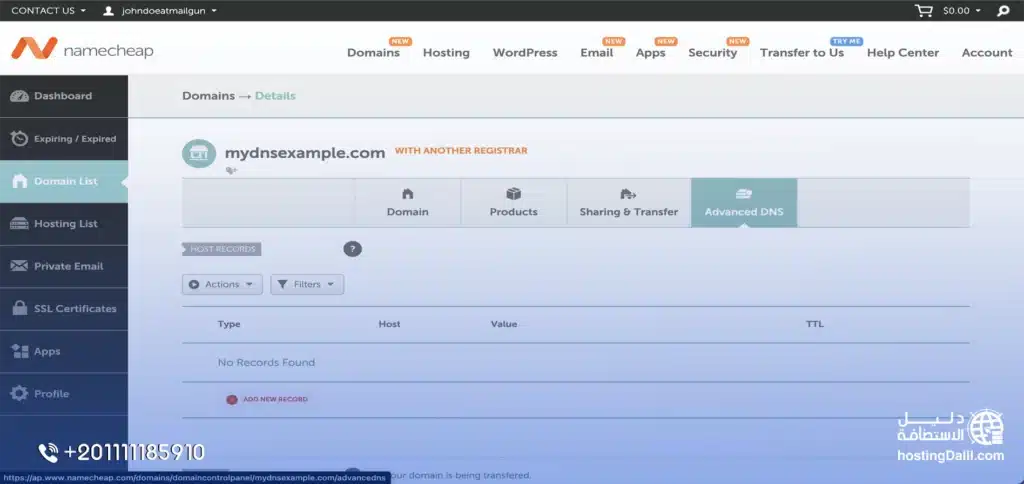Image resolution: width=1024 pixels, height=484 pixels.
Task: Click WITH ANOTHER REGISTRAR label
Action: (461, 151)
